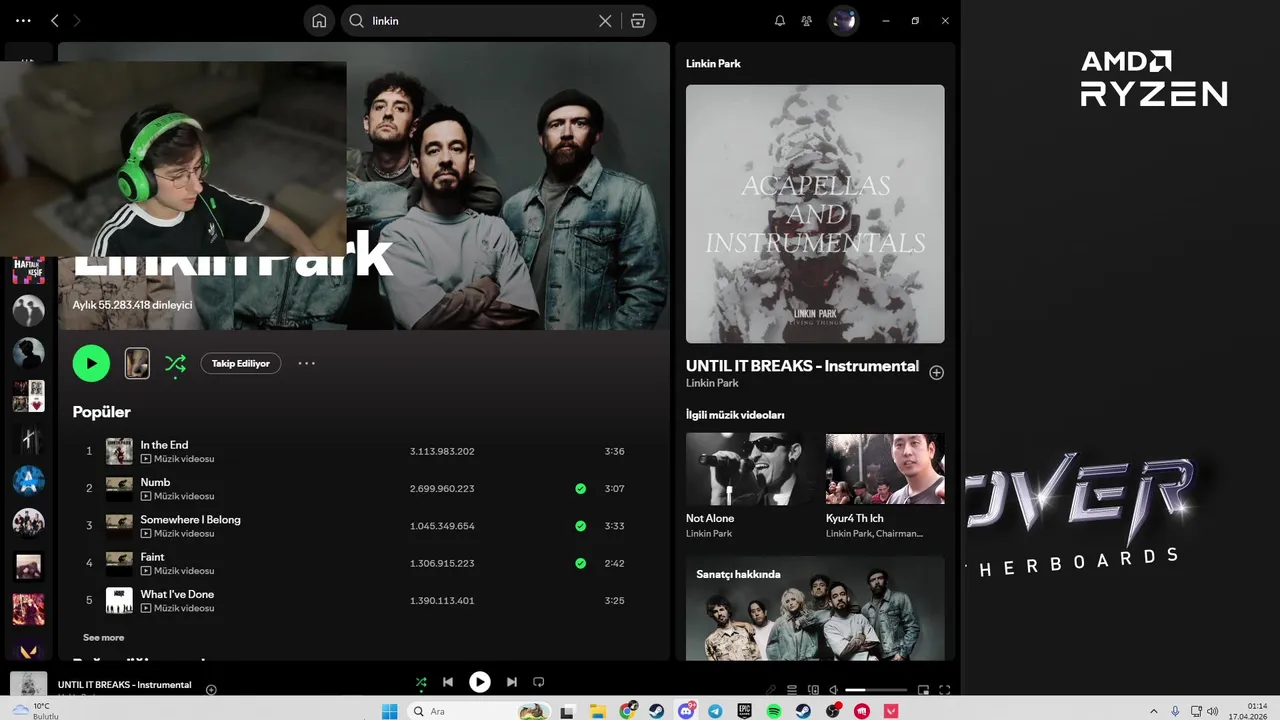Viewport: 1280px width, 720px height.
Task: Open the mini player icon
Action: 923,689
